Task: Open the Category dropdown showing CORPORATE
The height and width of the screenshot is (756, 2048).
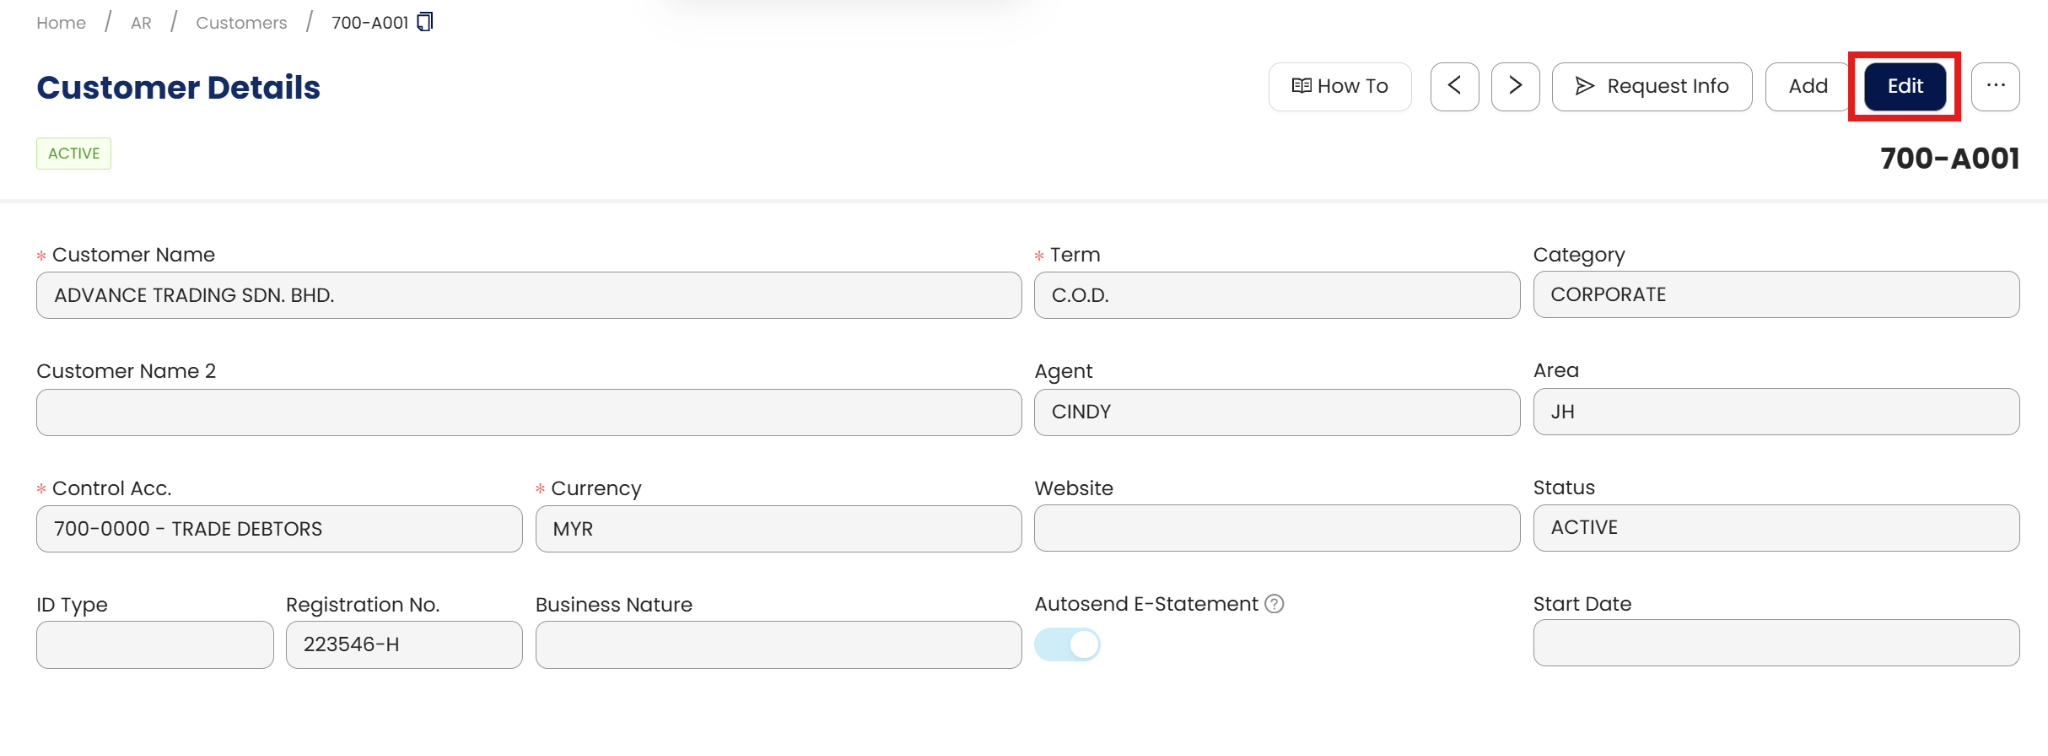Action: point(1775,295)
